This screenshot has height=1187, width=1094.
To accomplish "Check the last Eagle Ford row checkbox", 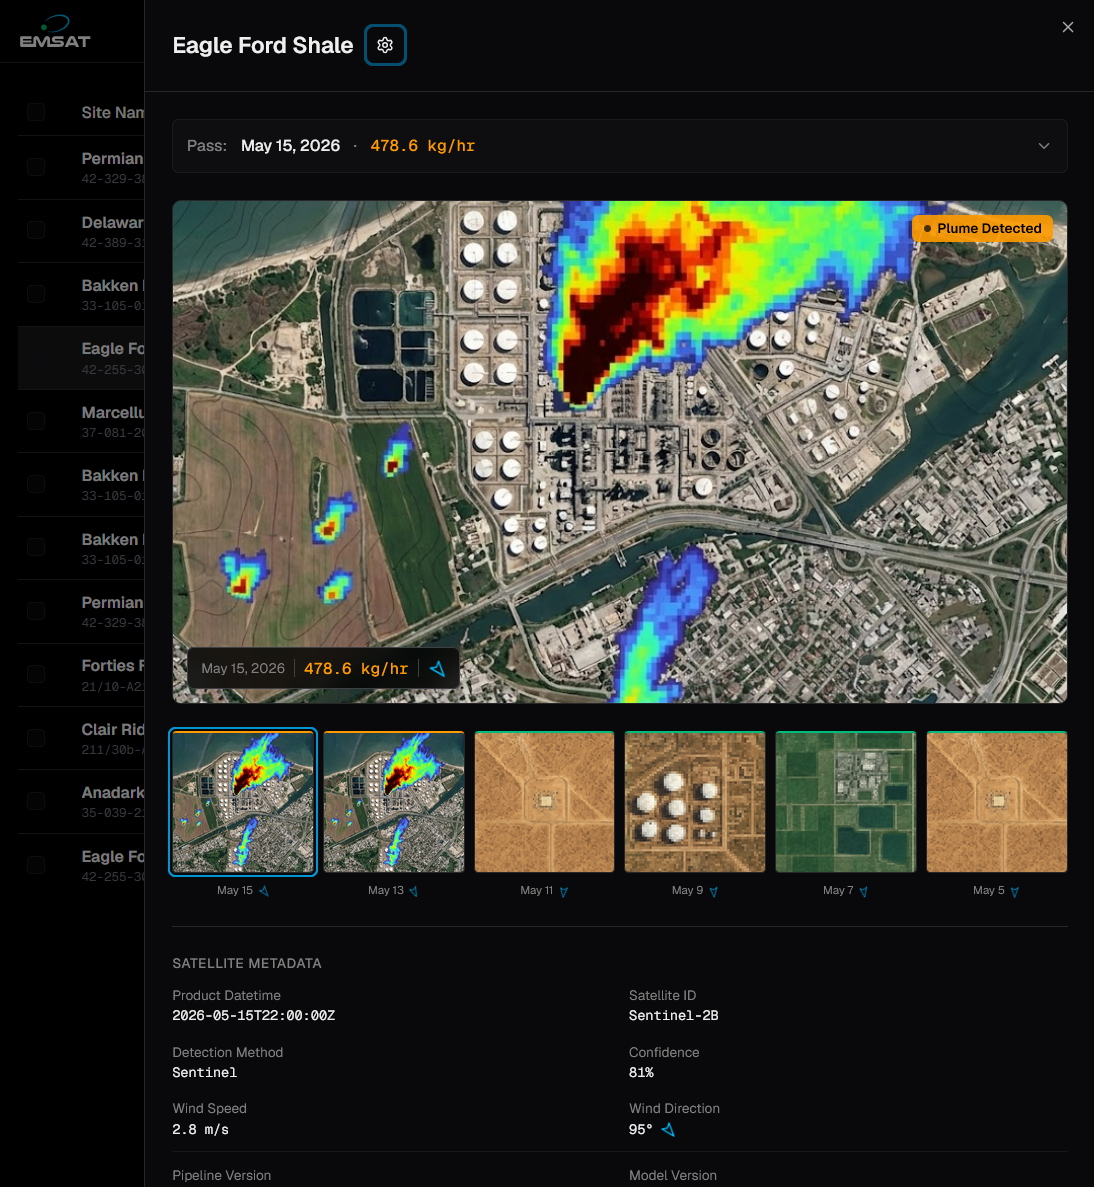I will click(36, 865).
